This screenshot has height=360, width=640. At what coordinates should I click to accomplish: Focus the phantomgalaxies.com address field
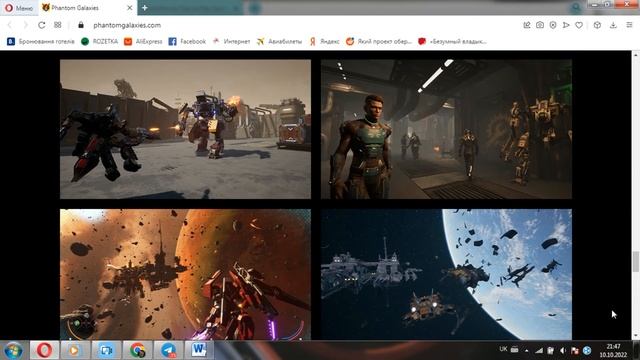pos(127,25)
